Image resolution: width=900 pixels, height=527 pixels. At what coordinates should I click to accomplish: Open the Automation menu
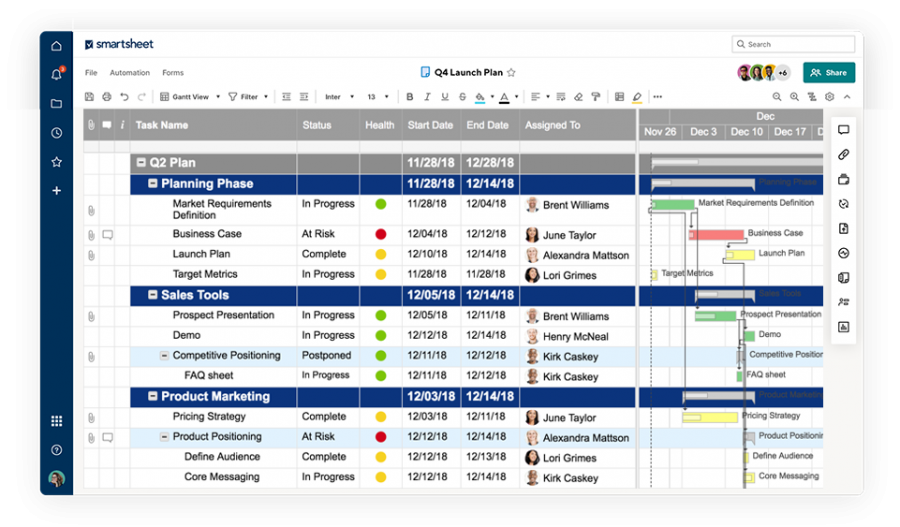click(x=130, y=73)
